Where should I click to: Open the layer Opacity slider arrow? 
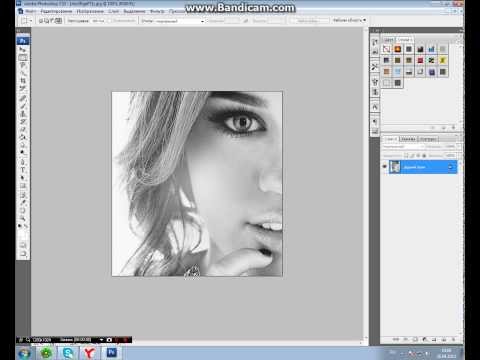click(x=459, y=146)
